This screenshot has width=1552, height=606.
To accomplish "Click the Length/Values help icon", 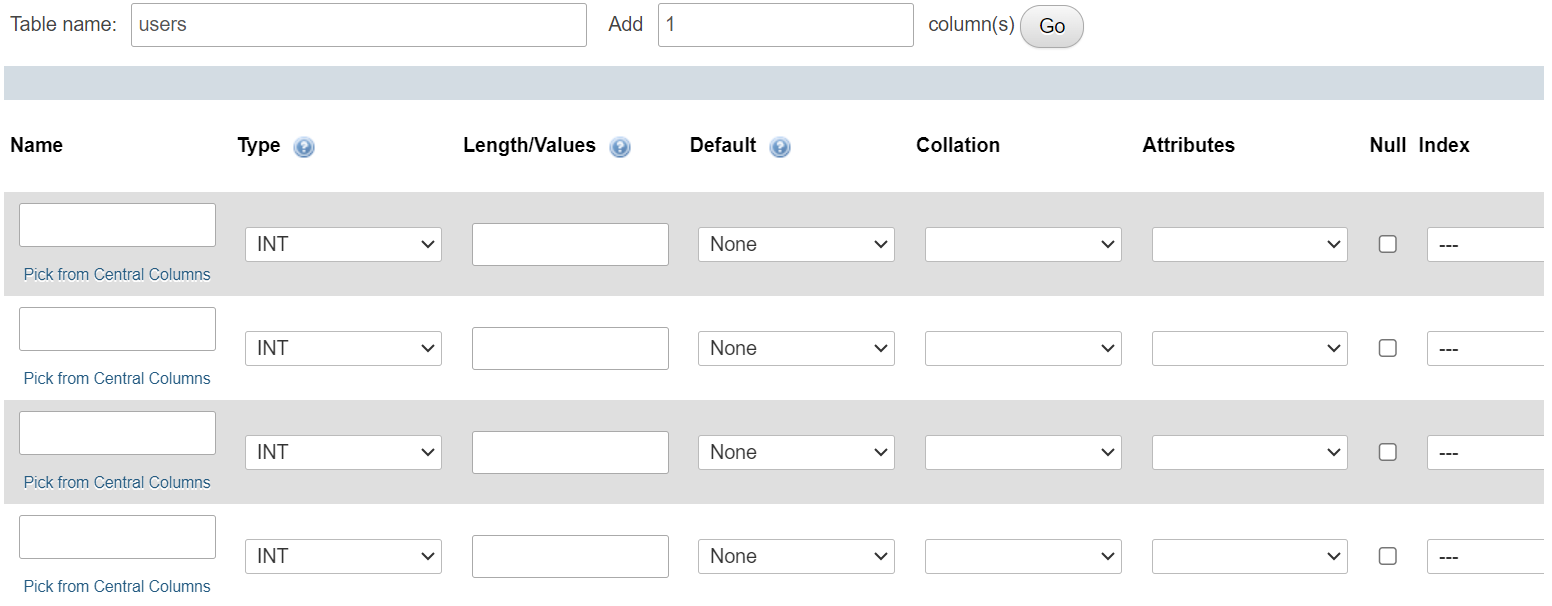I will 620,148.
